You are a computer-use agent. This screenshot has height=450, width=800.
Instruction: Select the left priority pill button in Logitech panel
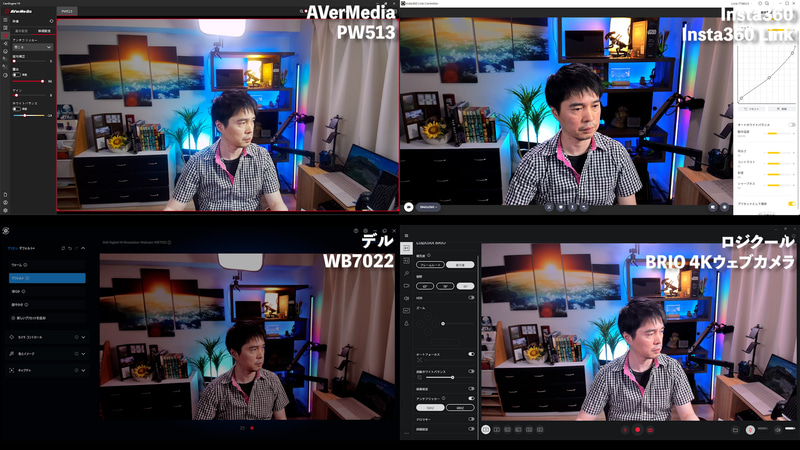pyautogui.click(x=430, y=265)
